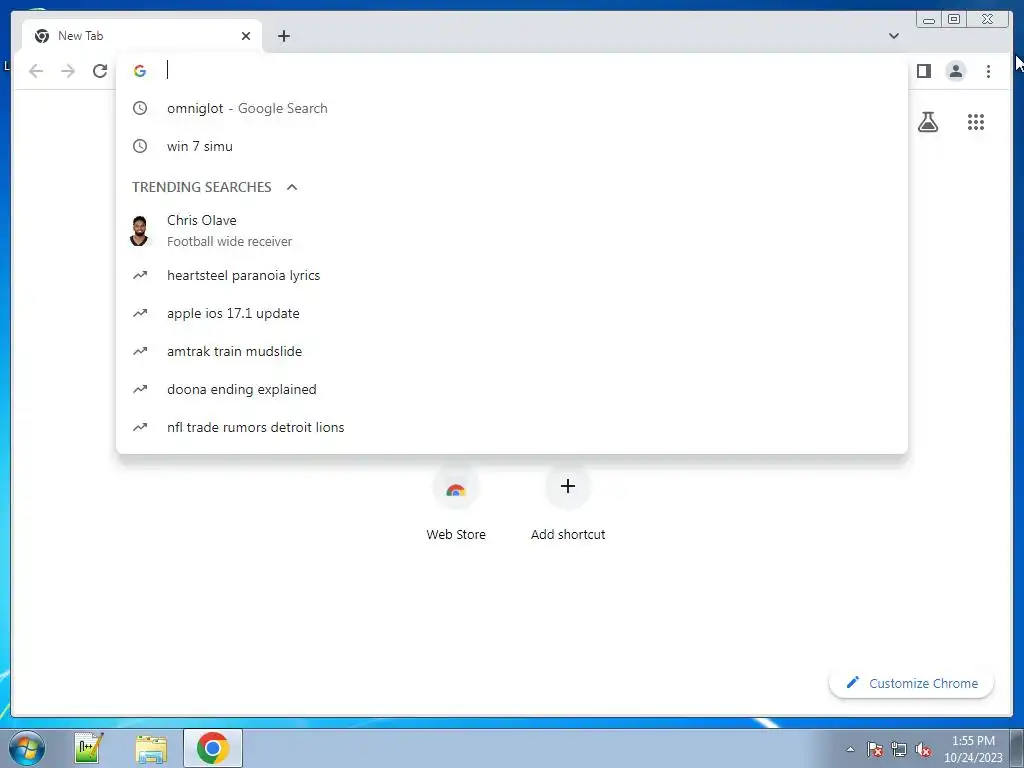Screen dimensions: 1024x768
Task: Open a new tab with plus button
Action: [x=283, y=36]
